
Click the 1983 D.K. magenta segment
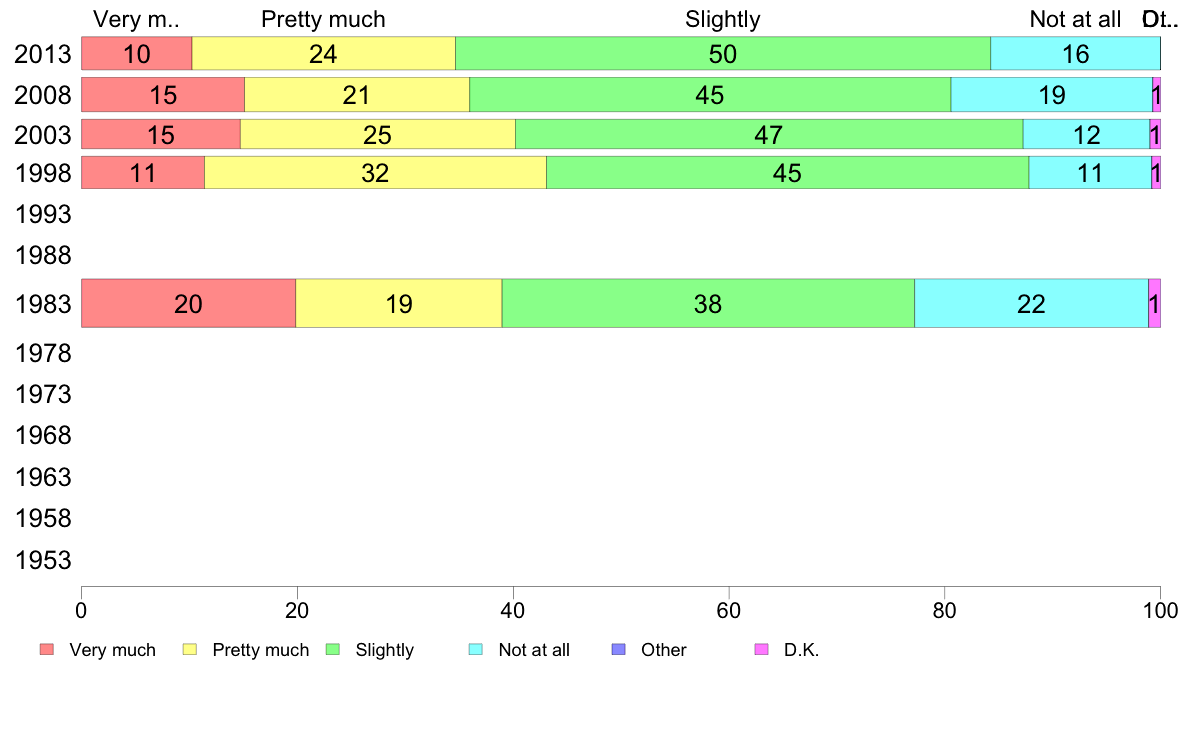[1155, 303]
